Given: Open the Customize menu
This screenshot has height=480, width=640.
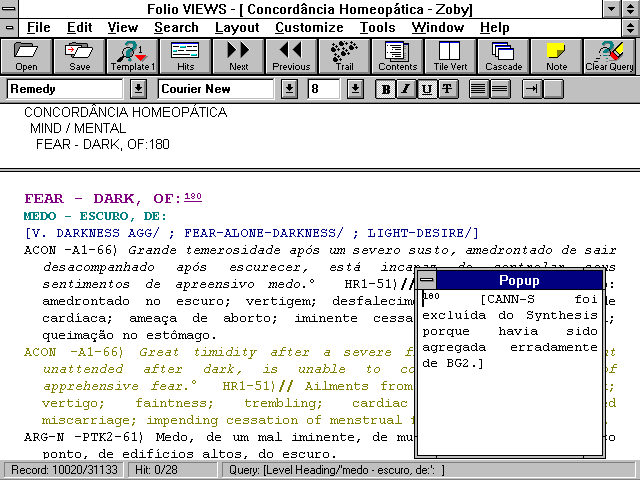Looking at the screenshot, I should click(x=309, y=28).
